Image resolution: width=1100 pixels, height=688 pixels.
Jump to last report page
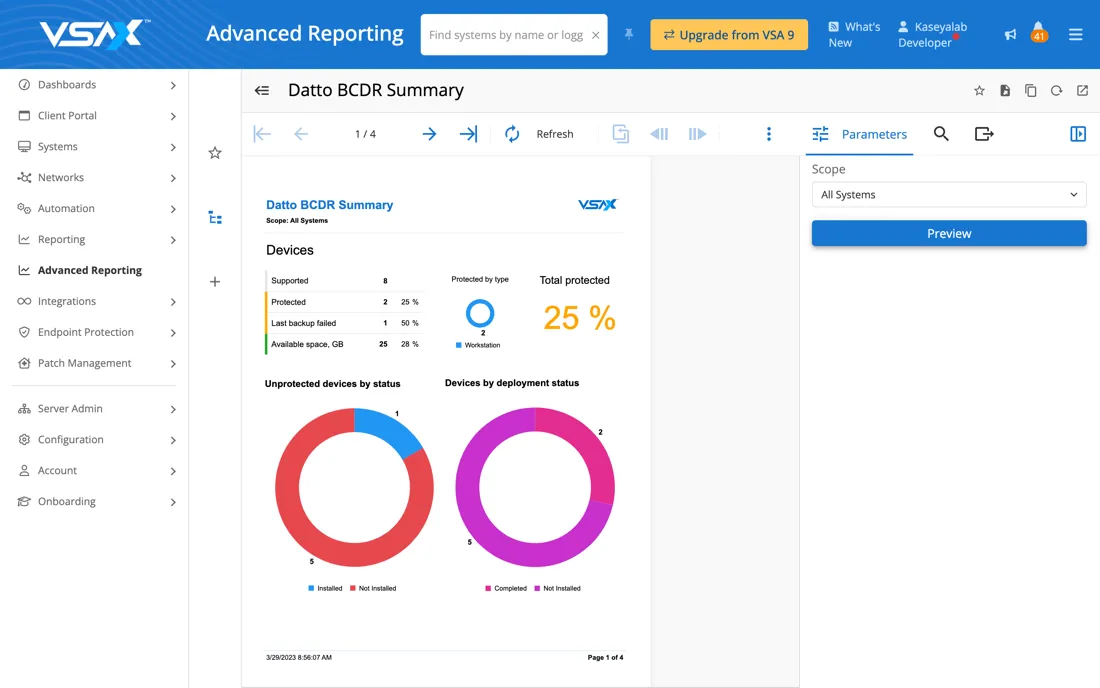point(468,134)
